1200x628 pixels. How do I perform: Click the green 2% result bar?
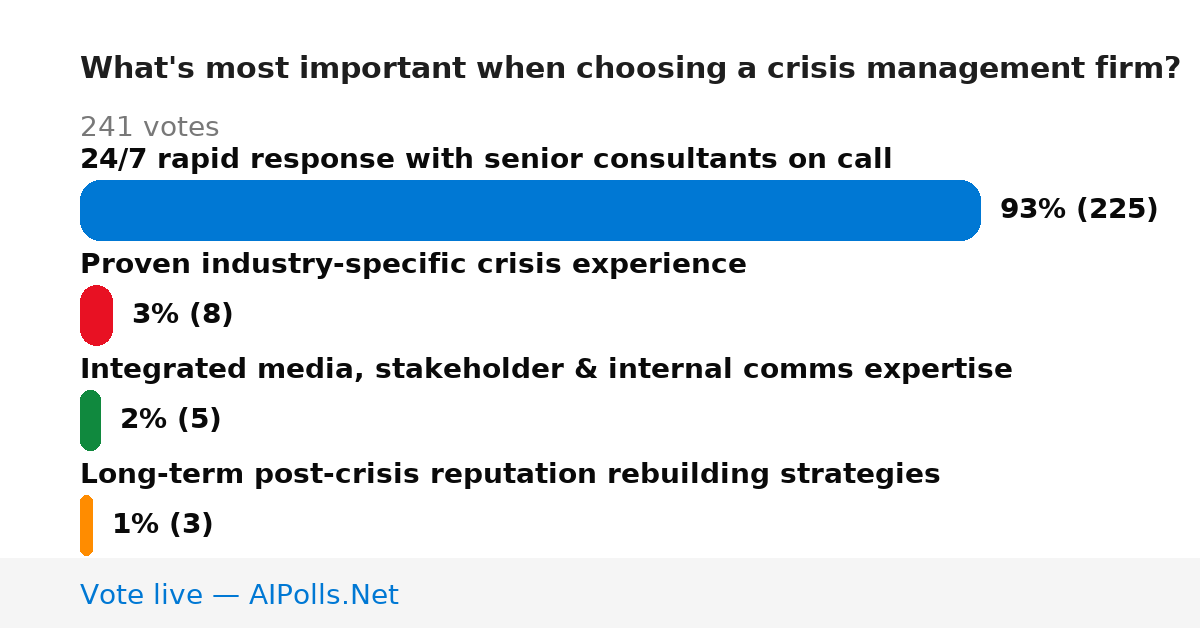coord(90,420)
